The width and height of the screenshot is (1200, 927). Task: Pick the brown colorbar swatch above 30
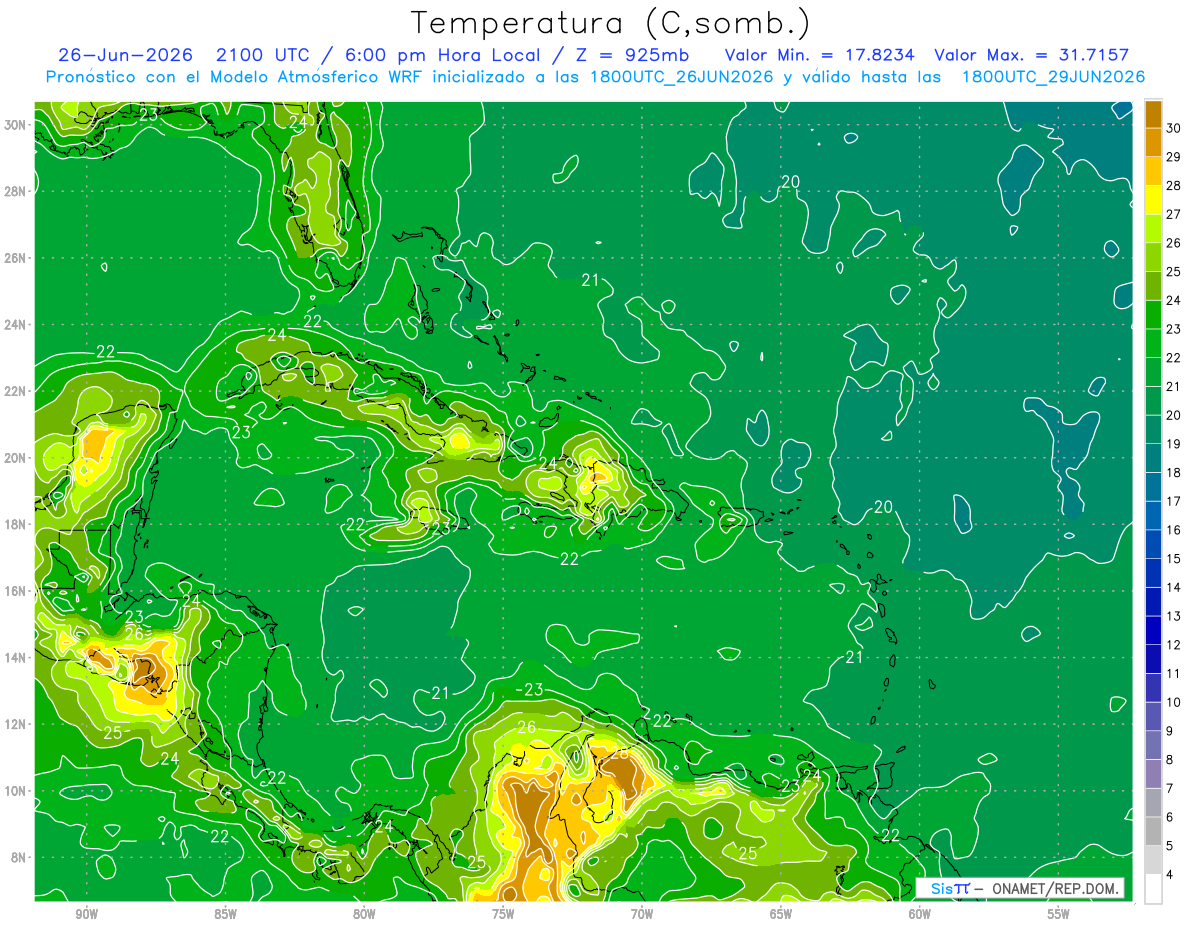pyautogui.click(x=1153, y=114)
